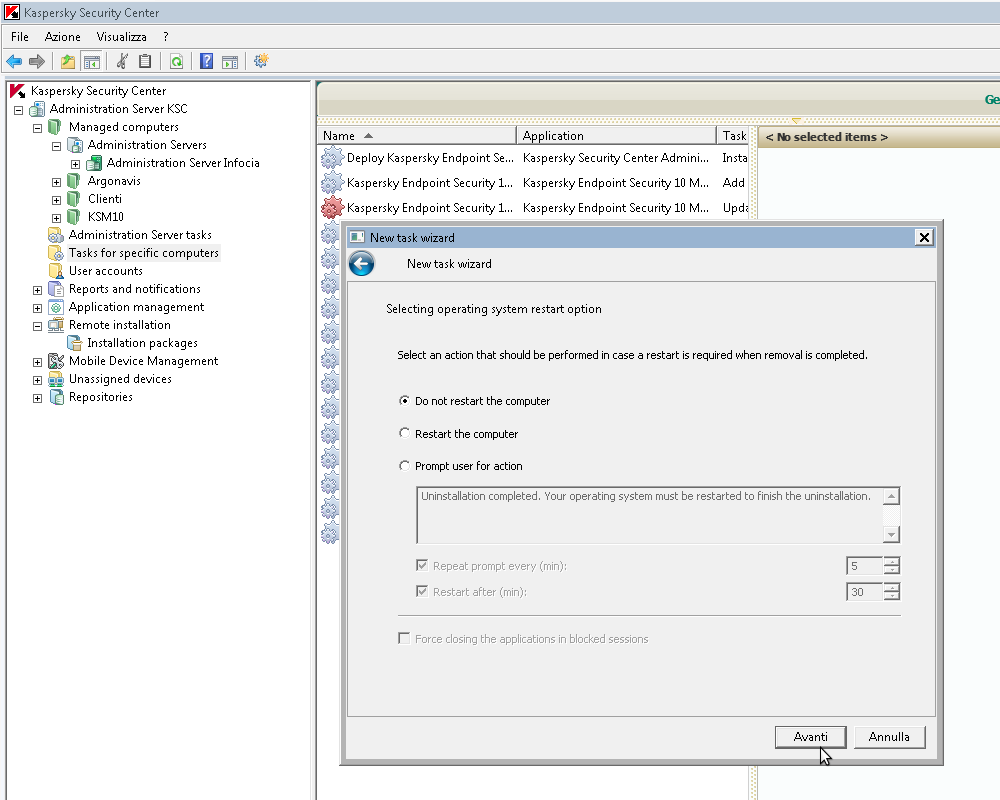Image resolution: width=1000 pixels, height=800 pixels.
Task: Click the blue Back arrow in the toolbar
Action: [14, 61]
